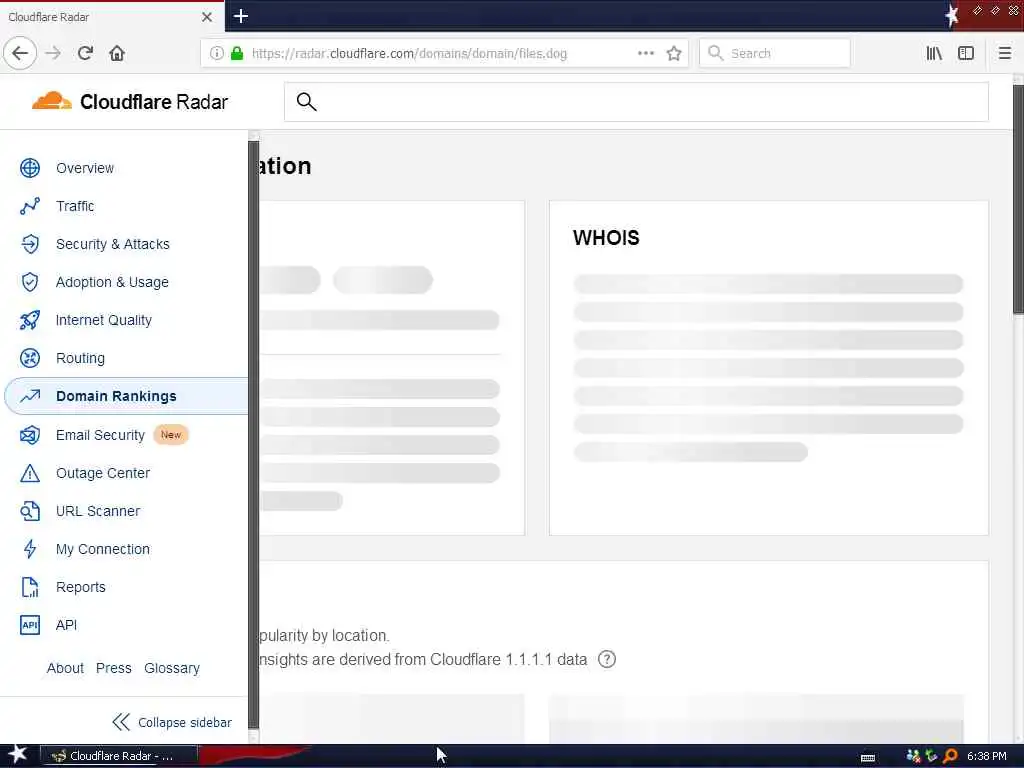
Task: Open the browser hamburger menu
Action: (1004, 53)
